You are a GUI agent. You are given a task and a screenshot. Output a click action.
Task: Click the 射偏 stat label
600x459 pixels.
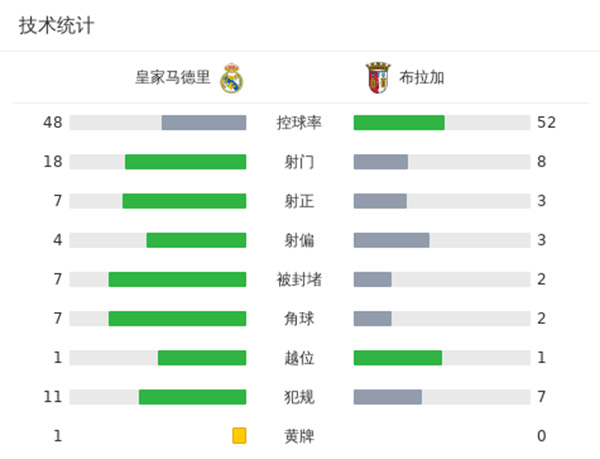point(299,240)
